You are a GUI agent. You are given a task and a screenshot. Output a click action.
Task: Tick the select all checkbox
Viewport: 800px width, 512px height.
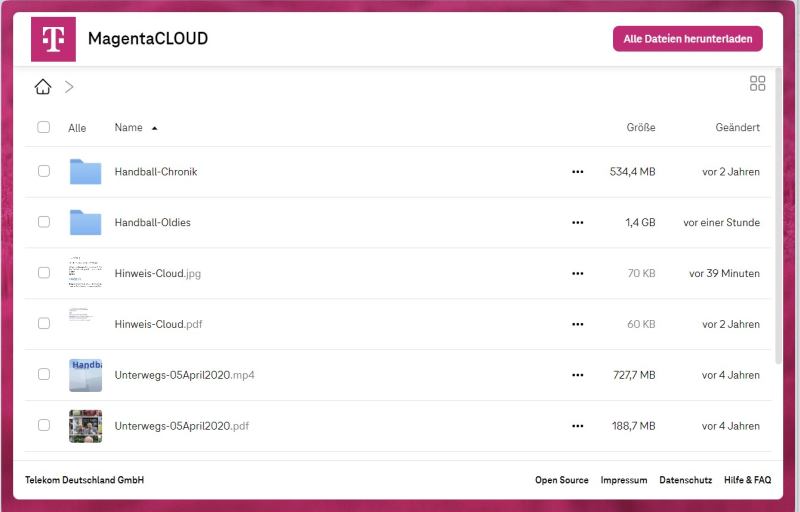(x=43, y=127)
